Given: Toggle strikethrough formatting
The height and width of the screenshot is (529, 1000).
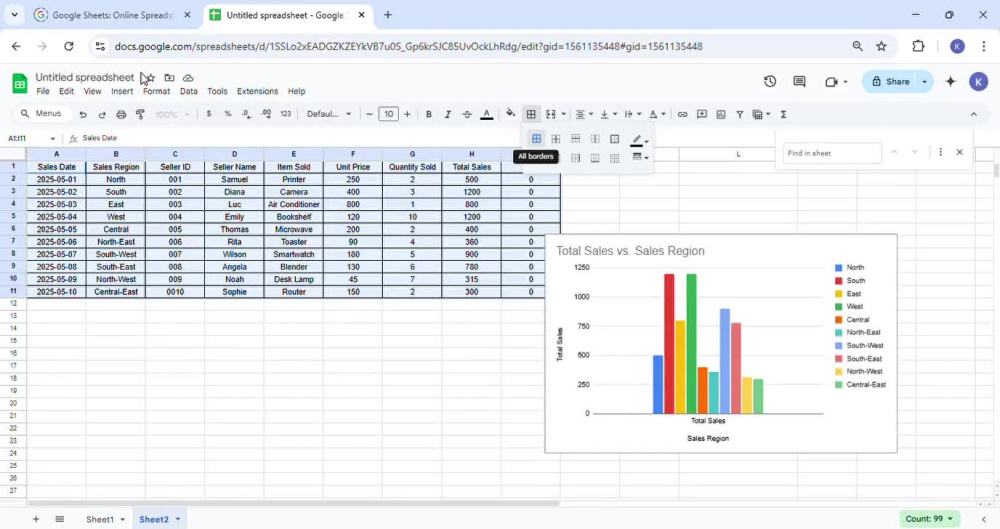Looking at the screenshot, I should pyautogui.click(x=467, y=114).
